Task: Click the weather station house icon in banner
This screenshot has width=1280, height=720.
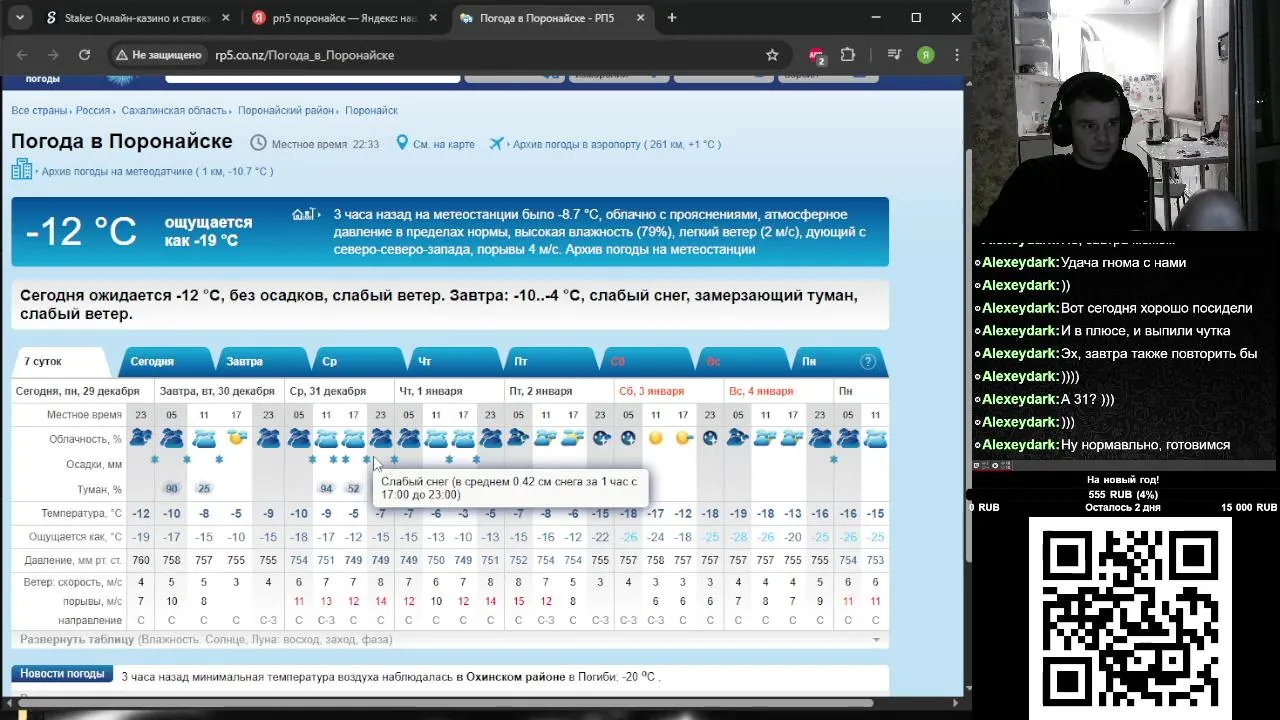Action: [304, 214]
